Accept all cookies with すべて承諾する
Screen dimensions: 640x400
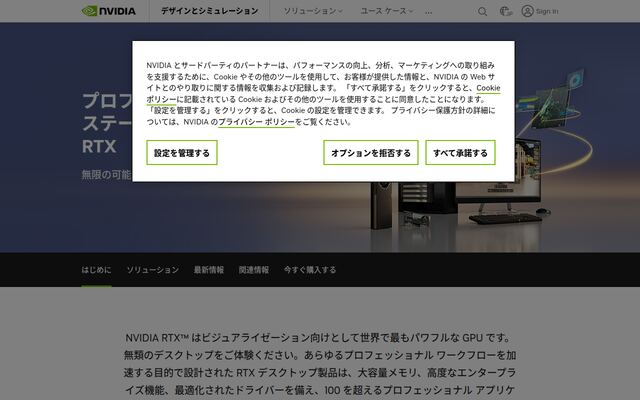pyautogui.click(x=460, y=153)
